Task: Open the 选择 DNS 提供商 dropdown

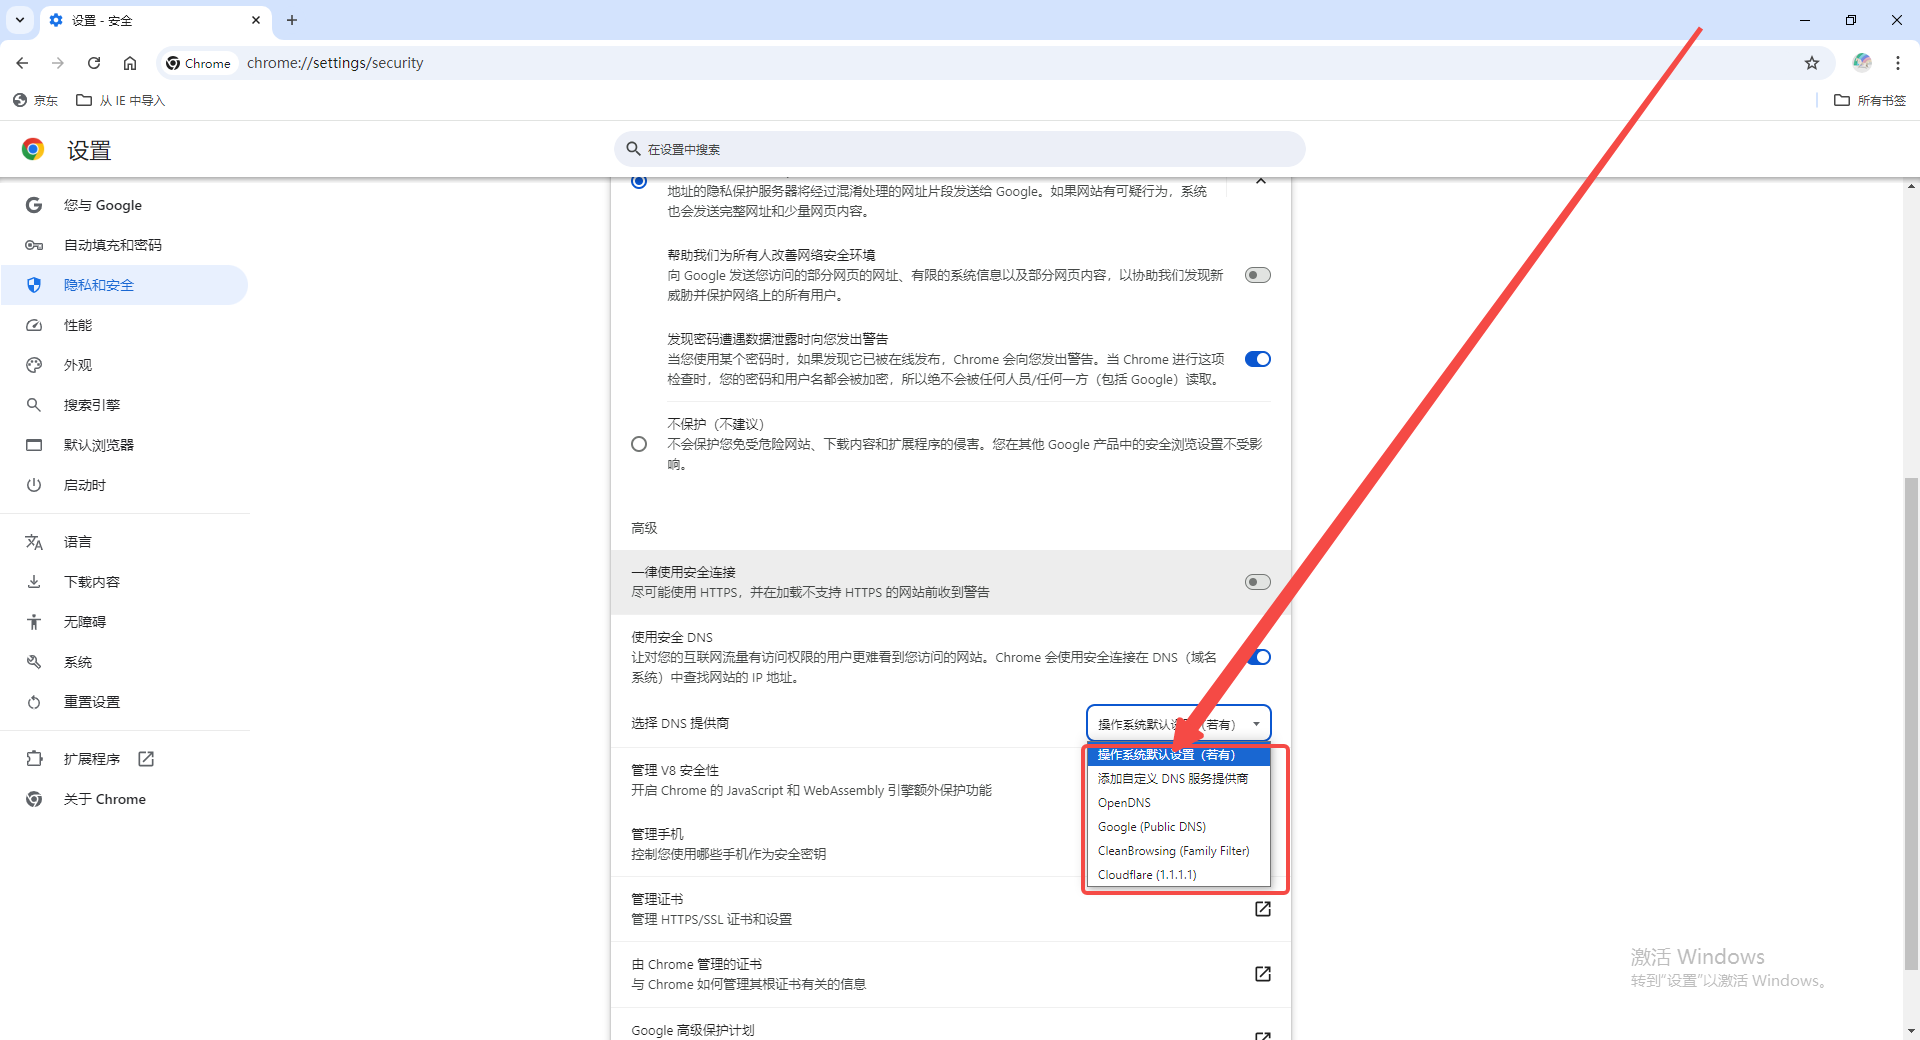Action: click(1179, 724)
